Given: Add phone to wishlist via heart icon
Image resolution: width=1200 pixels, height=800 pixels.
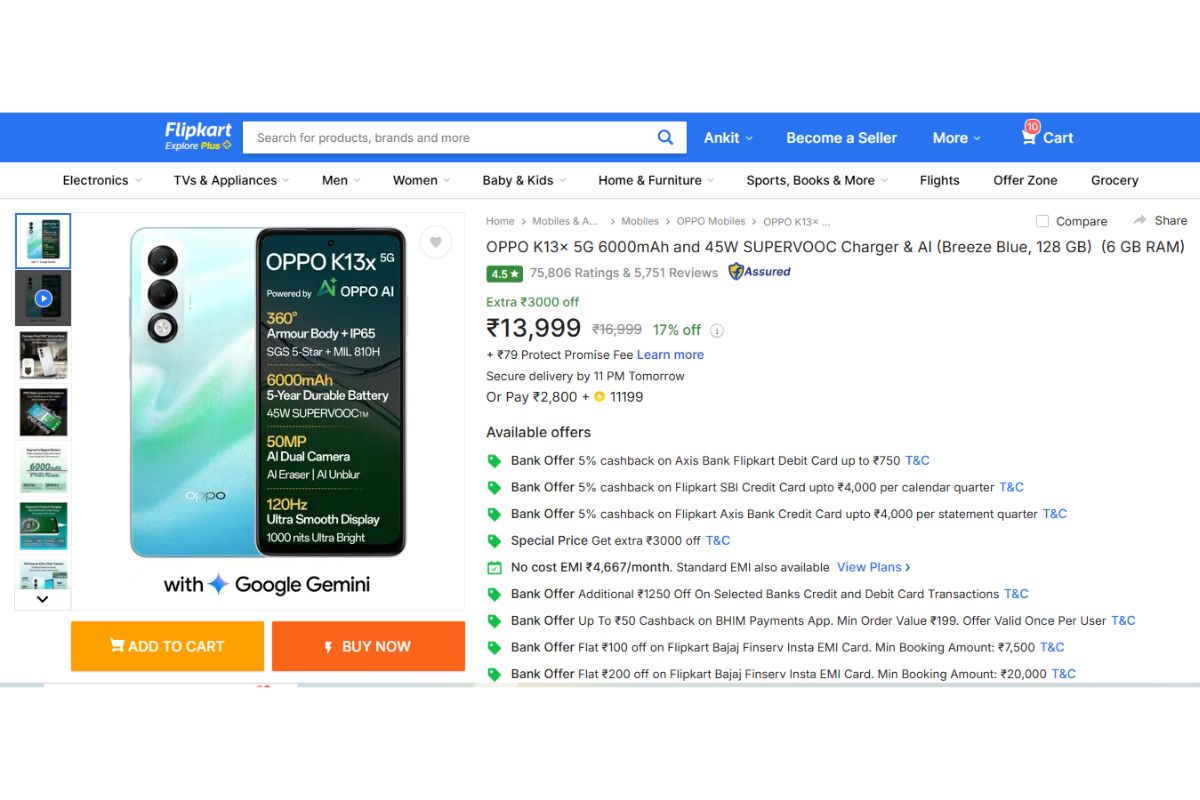Looking at the screenshot, I should click(x=436, y=242).
